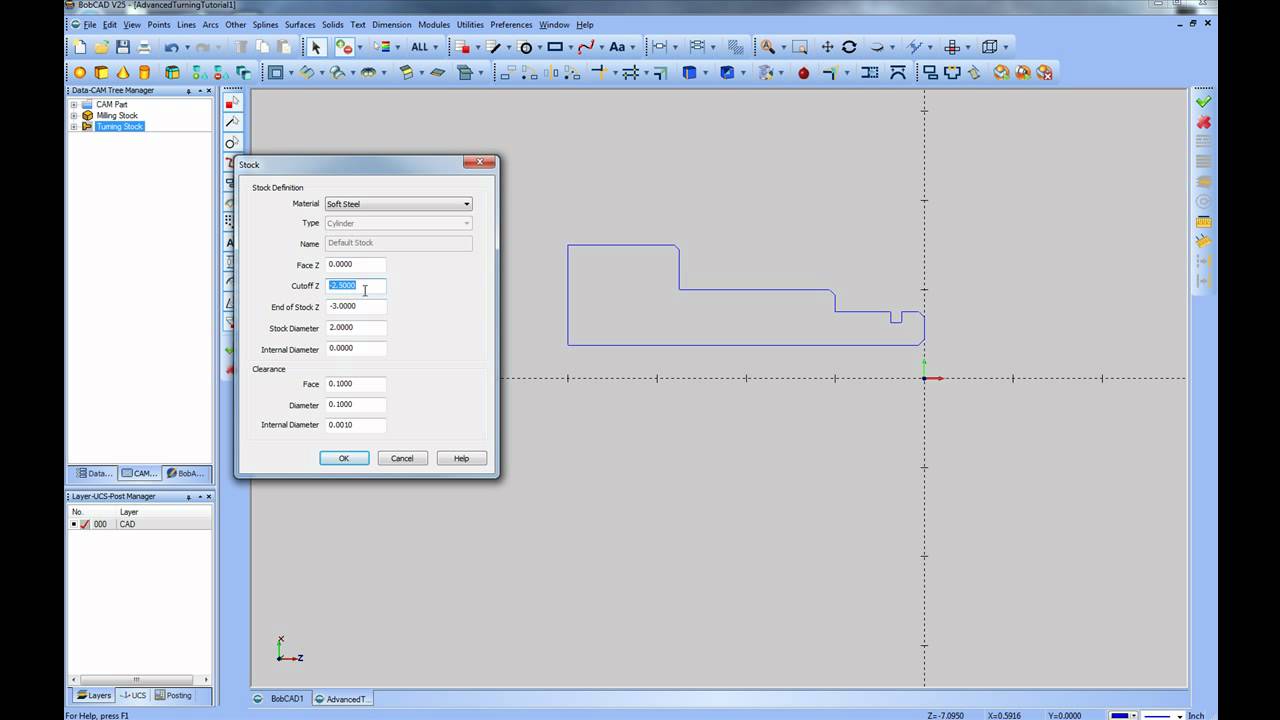Click Cancel in the Stock dialog
The image size is (1280, 720).
click(x=402, y=458)
